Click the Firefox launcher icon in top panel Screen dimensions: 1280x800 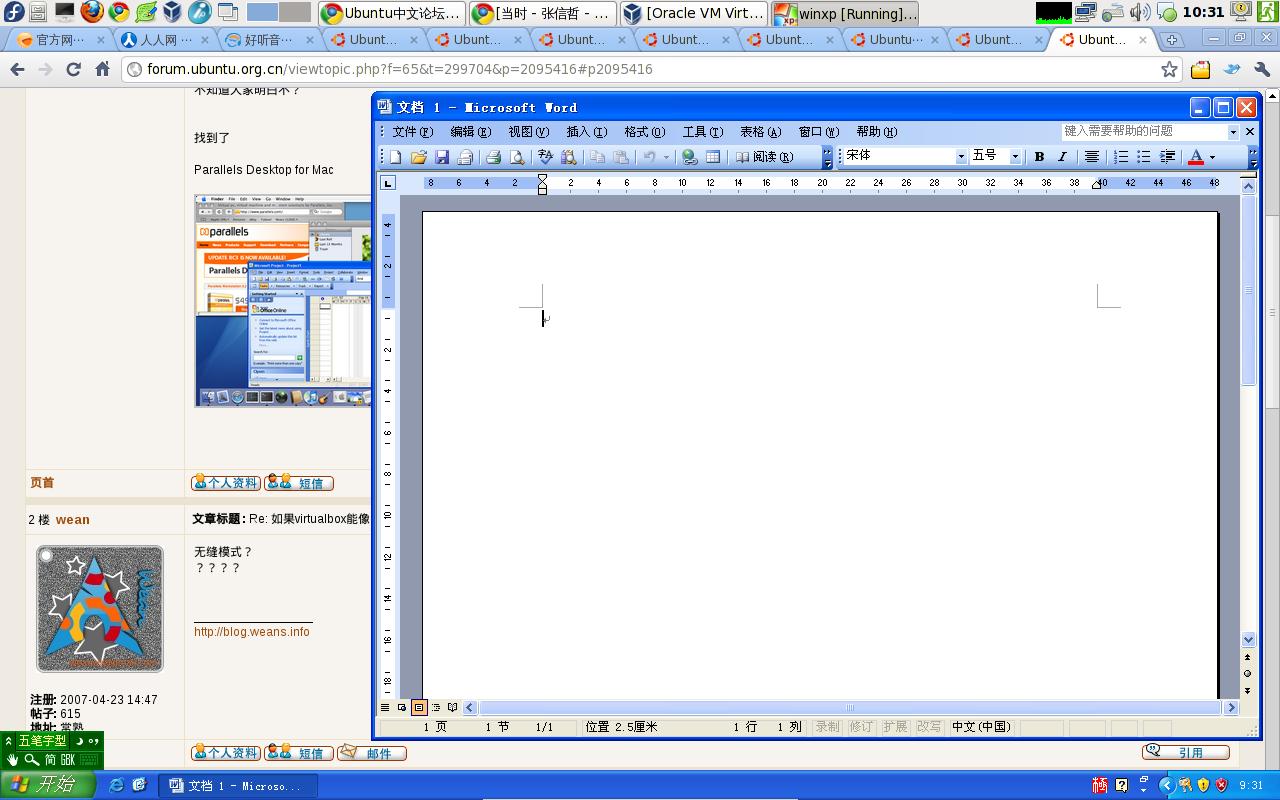(x=91, y=12)
